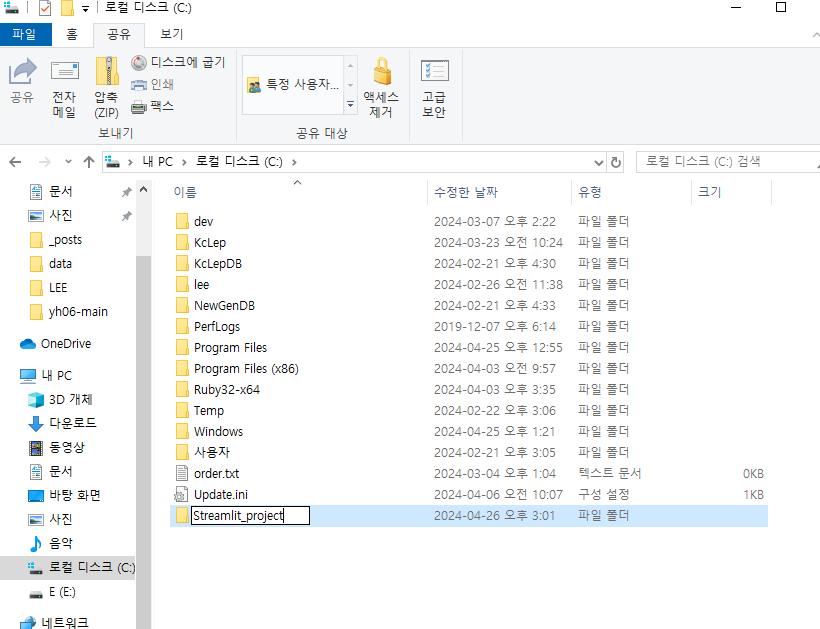Click the Refresh button in address bar
Screen dimensions: 820x629
616,162
